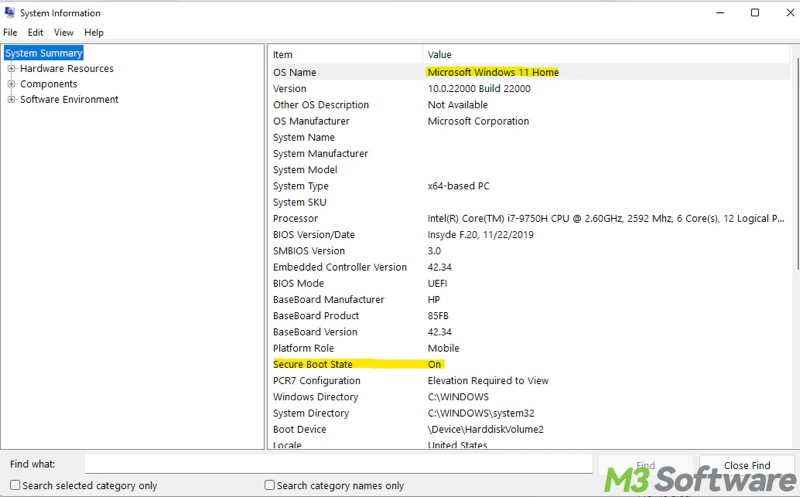Select BaseBoard Manufacturer row label
Viewport: 800px width, 497px height.
click(x=329, y=300)
